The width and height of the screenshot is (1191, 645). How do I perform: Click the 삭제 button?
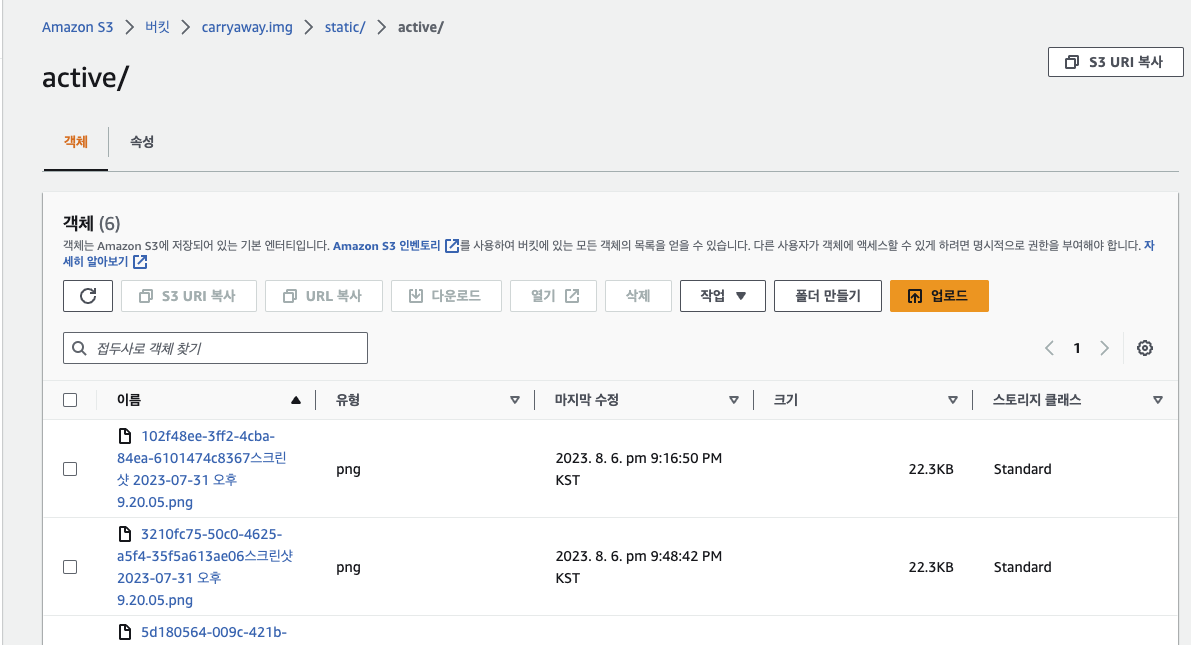click(638, 296)
